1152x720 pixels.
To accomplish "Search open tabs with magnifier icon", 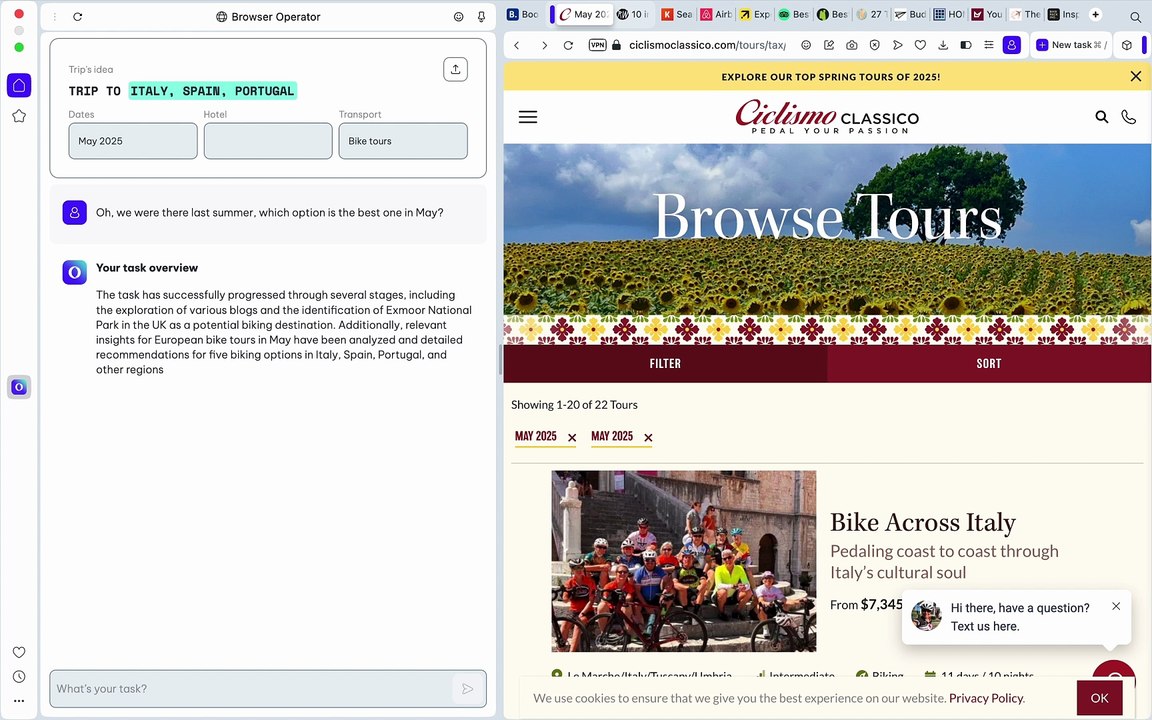I will click(1136, 16).
